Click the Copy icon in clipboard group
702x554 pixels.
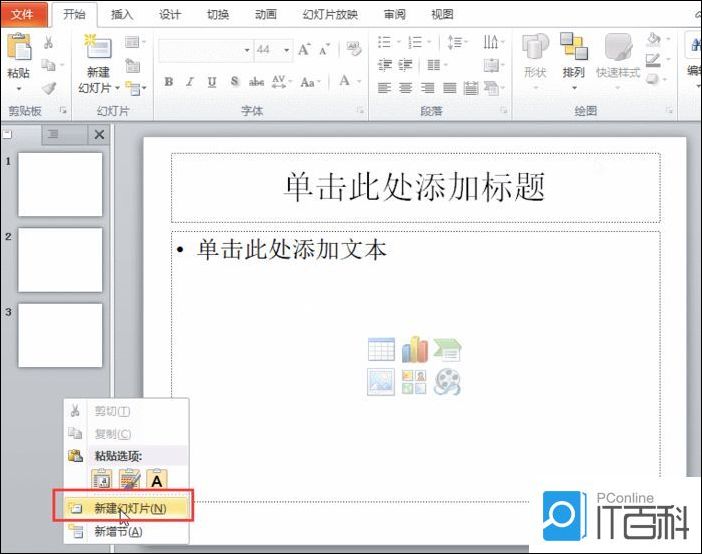pos(48,65)
